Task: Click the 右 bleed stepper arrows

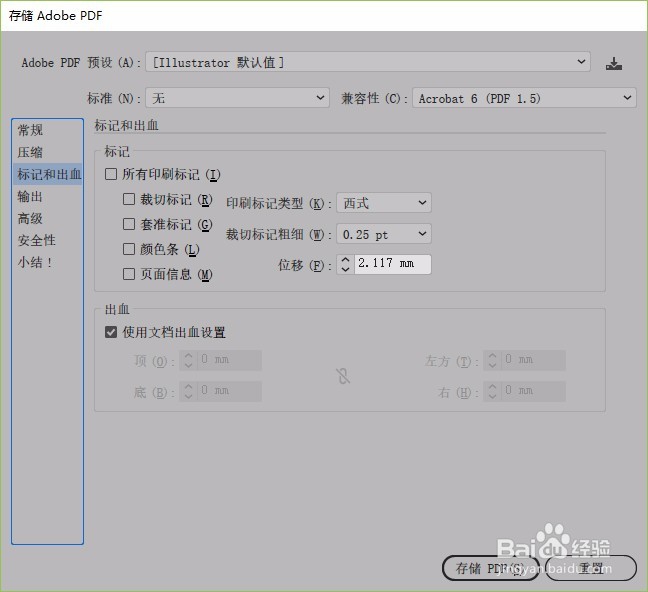Action: (x=492, y=391)
